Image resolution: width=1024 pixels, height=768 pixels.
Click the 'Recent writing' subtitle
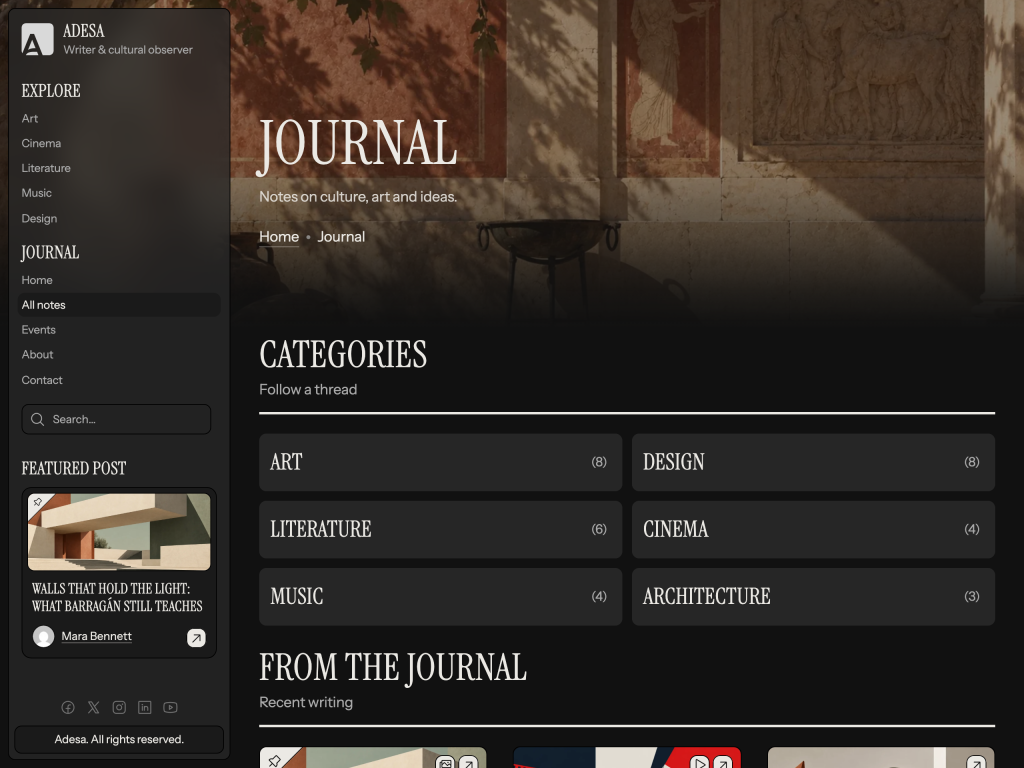306,702
